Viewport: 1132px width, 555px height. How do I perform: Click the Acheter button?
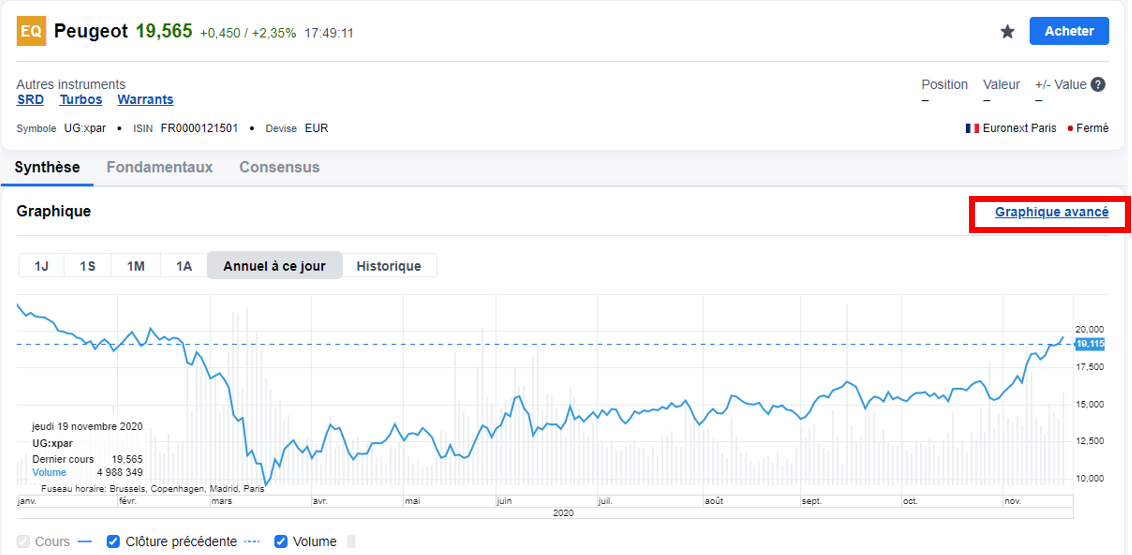pyautogui.click(x=1069, y=31)
